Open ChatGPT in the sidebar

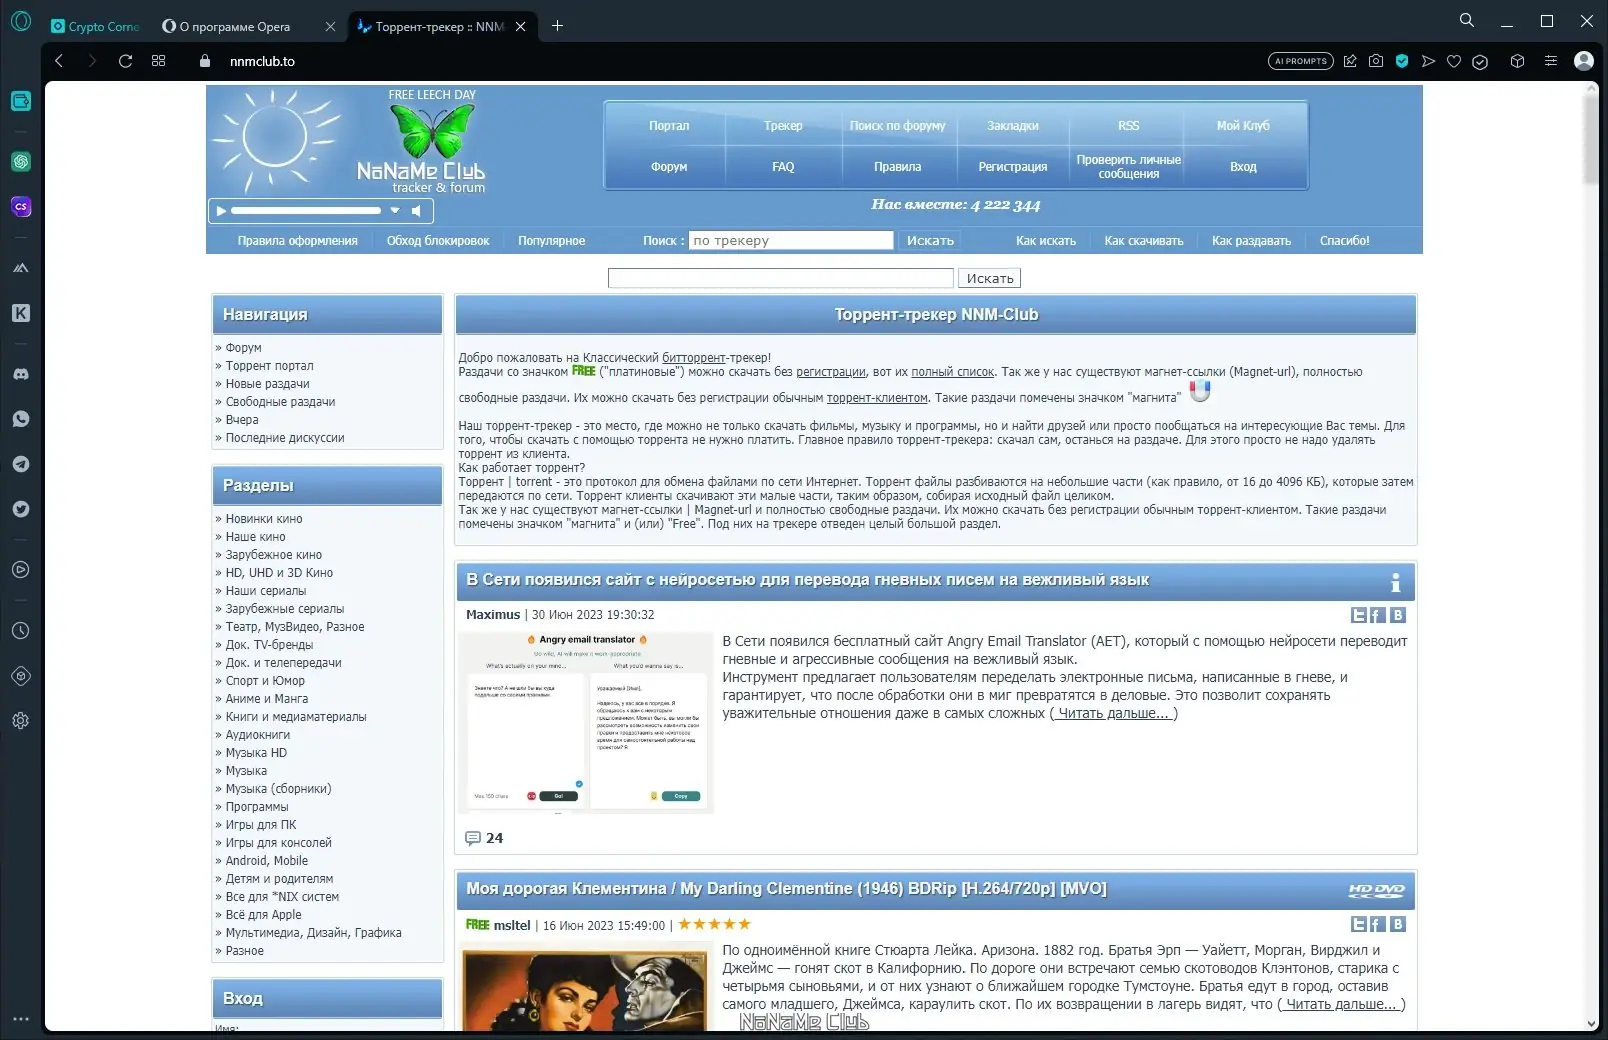pyautogui.click(x=21, y=161)
